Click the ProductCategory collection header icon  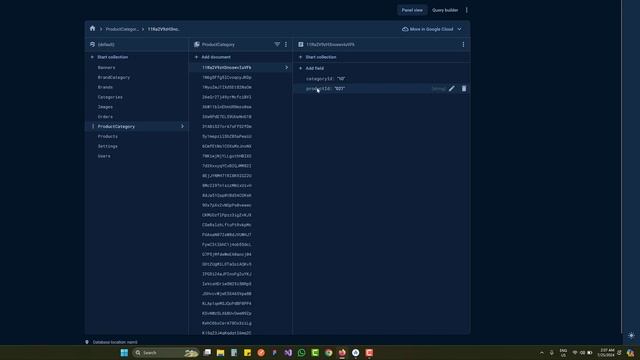pos(197,44)
